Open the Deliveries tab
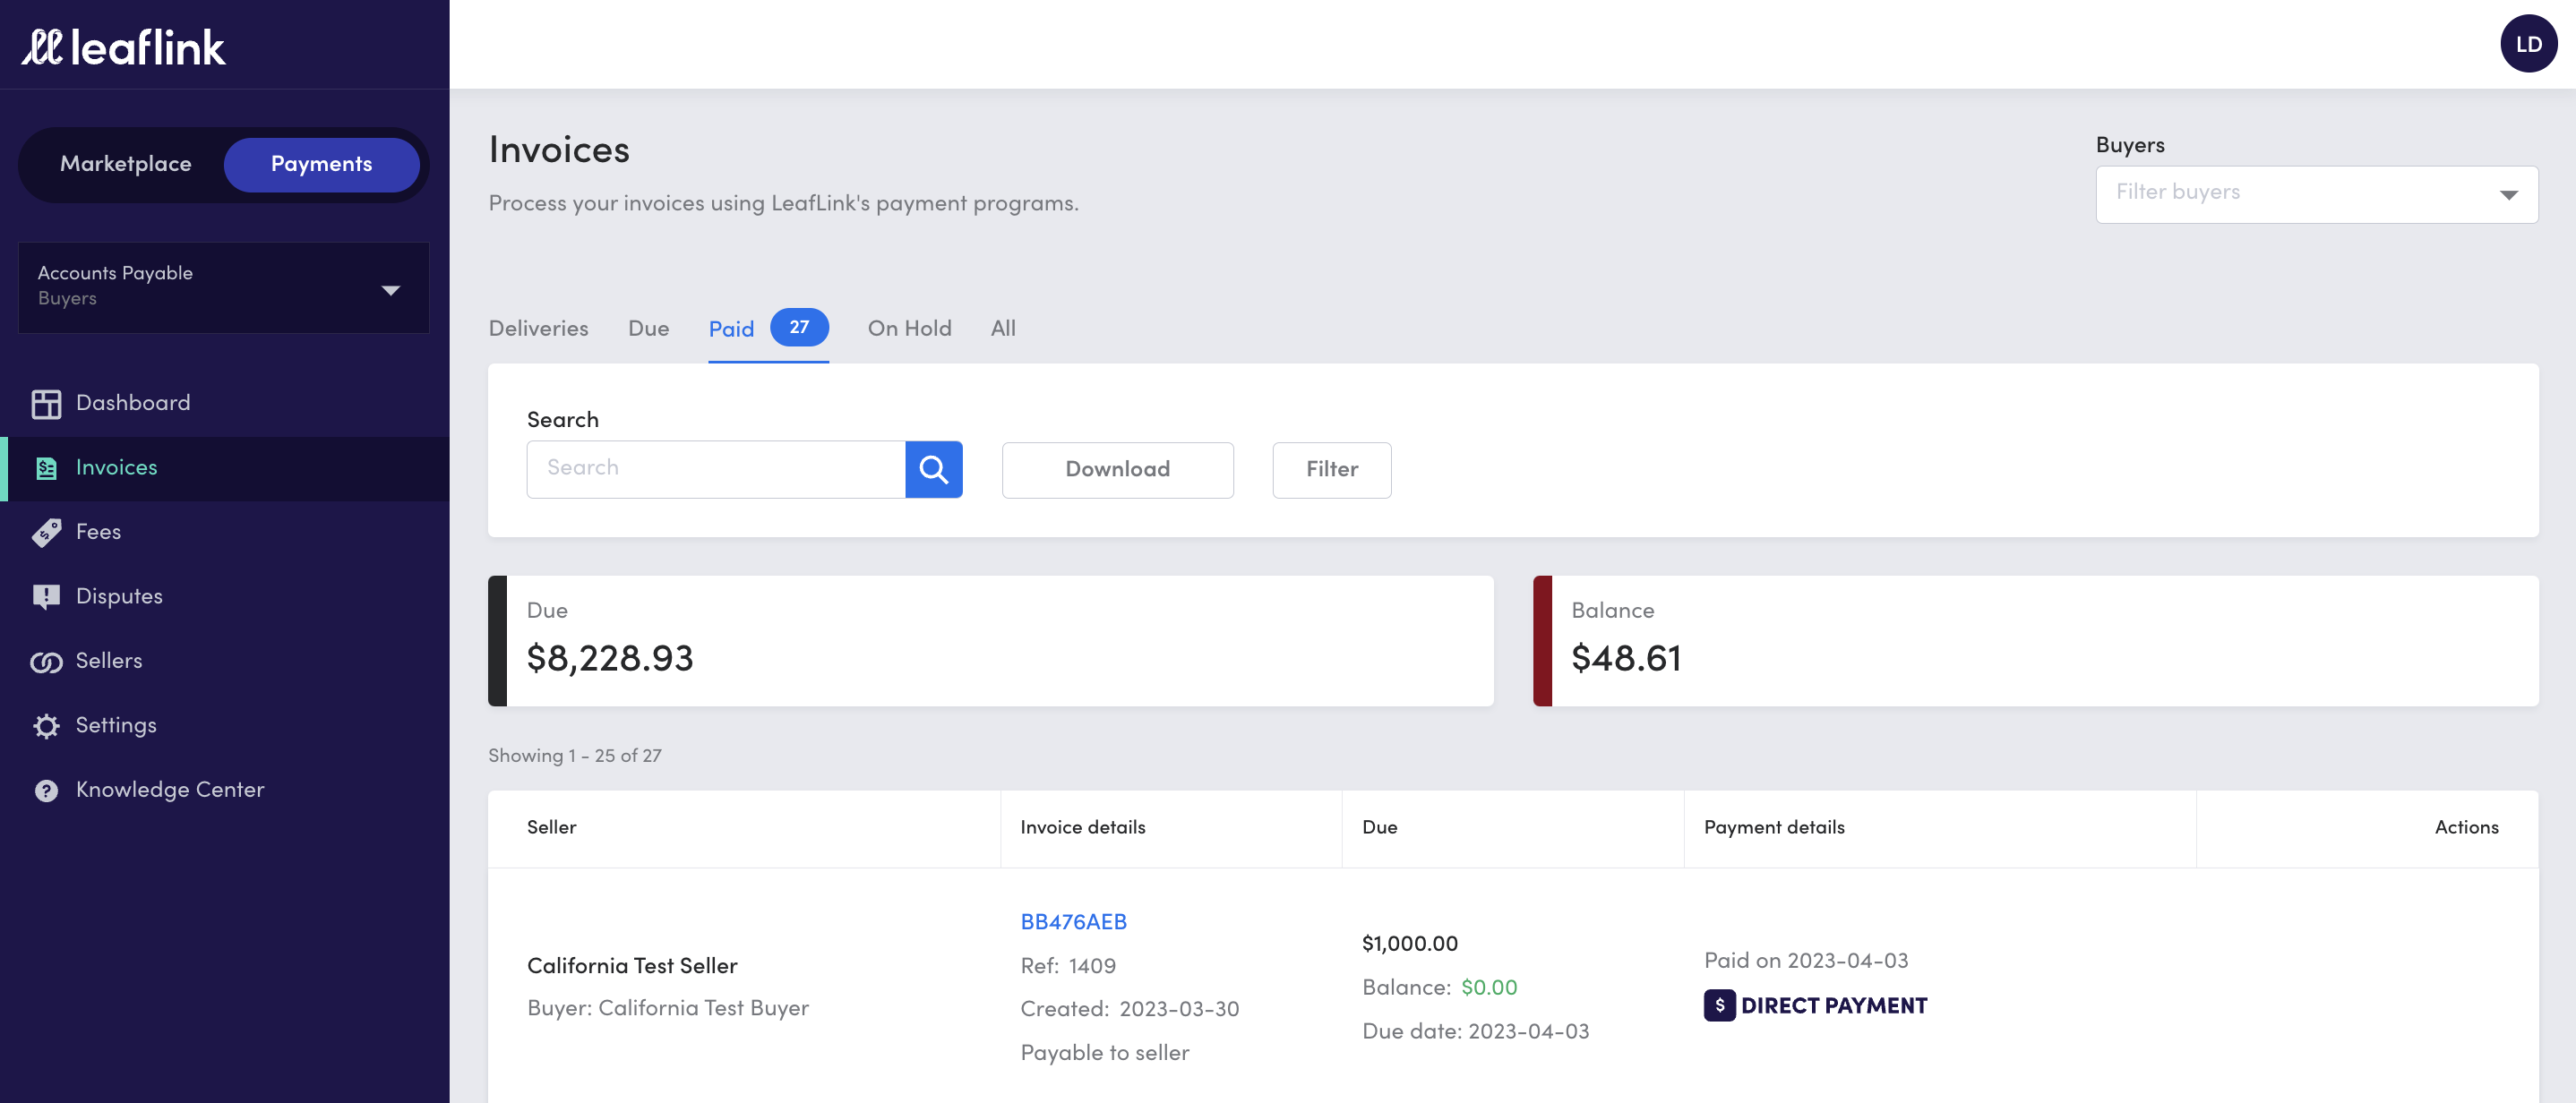The height and width of the screenshot is (1103, 2576). click(x=538, y=328)
